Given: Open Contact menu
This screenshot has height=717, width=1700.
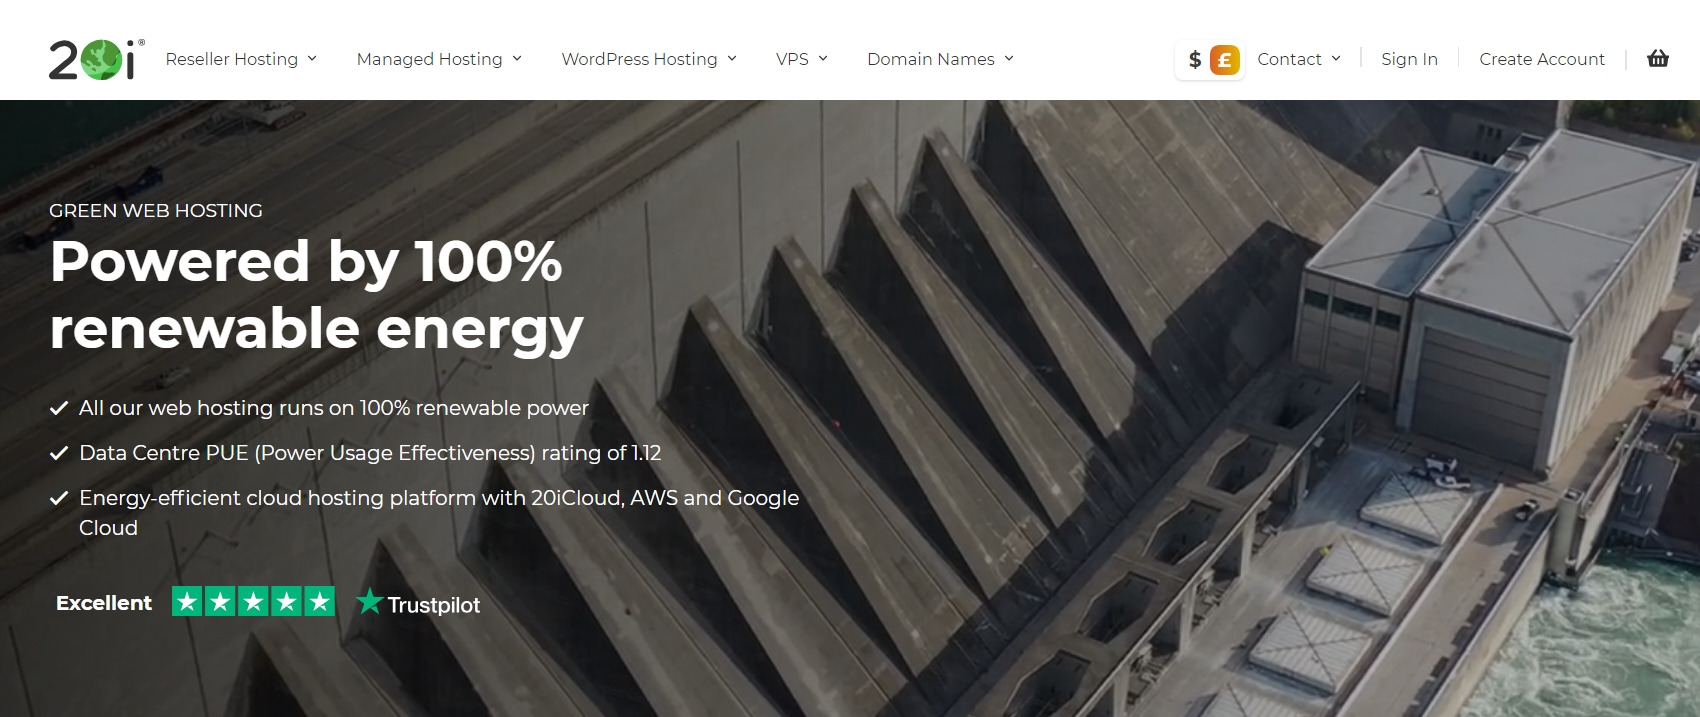Looking at the screenshot, I should [1299, 59].
